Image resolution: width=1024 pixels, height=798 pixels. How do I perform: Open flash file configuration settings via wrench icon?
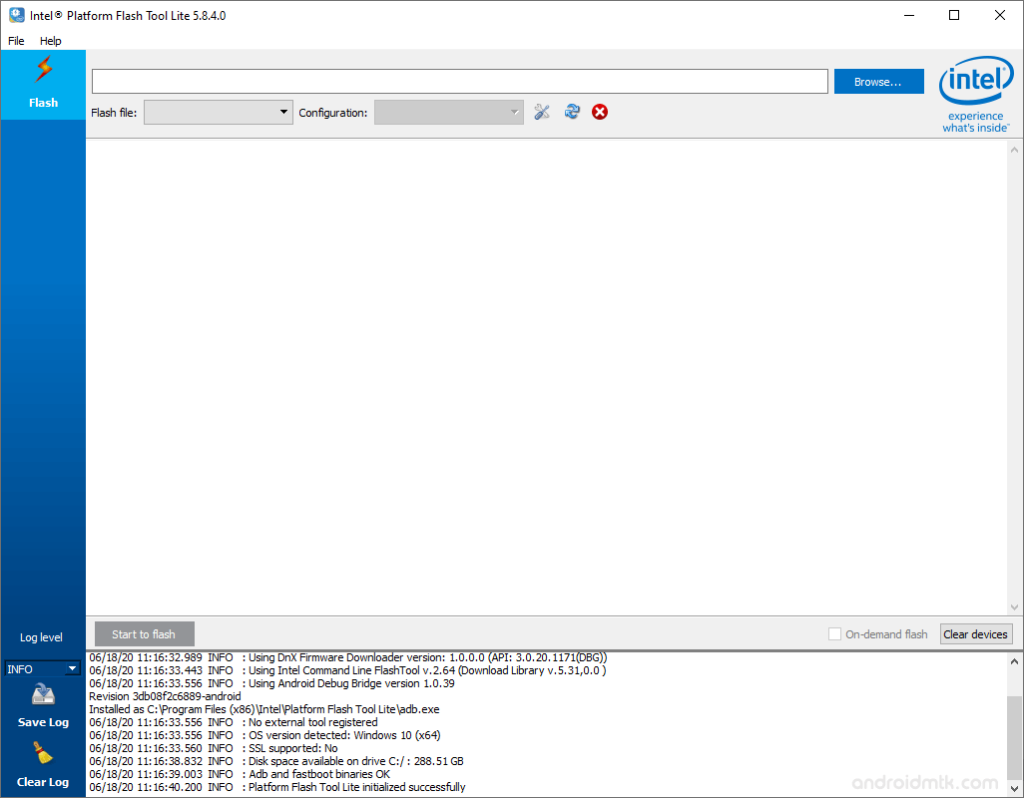(x=542, y=112)
